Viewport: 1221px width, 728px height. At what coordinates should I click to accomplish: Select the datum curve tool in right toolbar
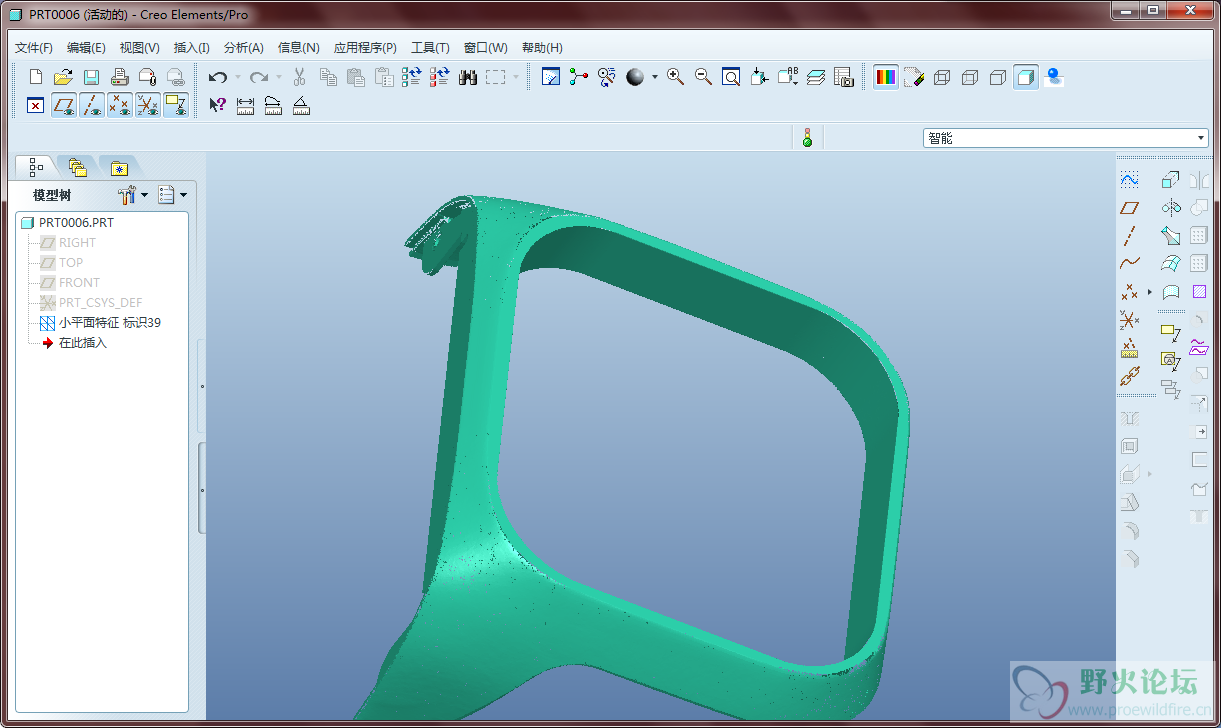click(x=1129, y=264)
